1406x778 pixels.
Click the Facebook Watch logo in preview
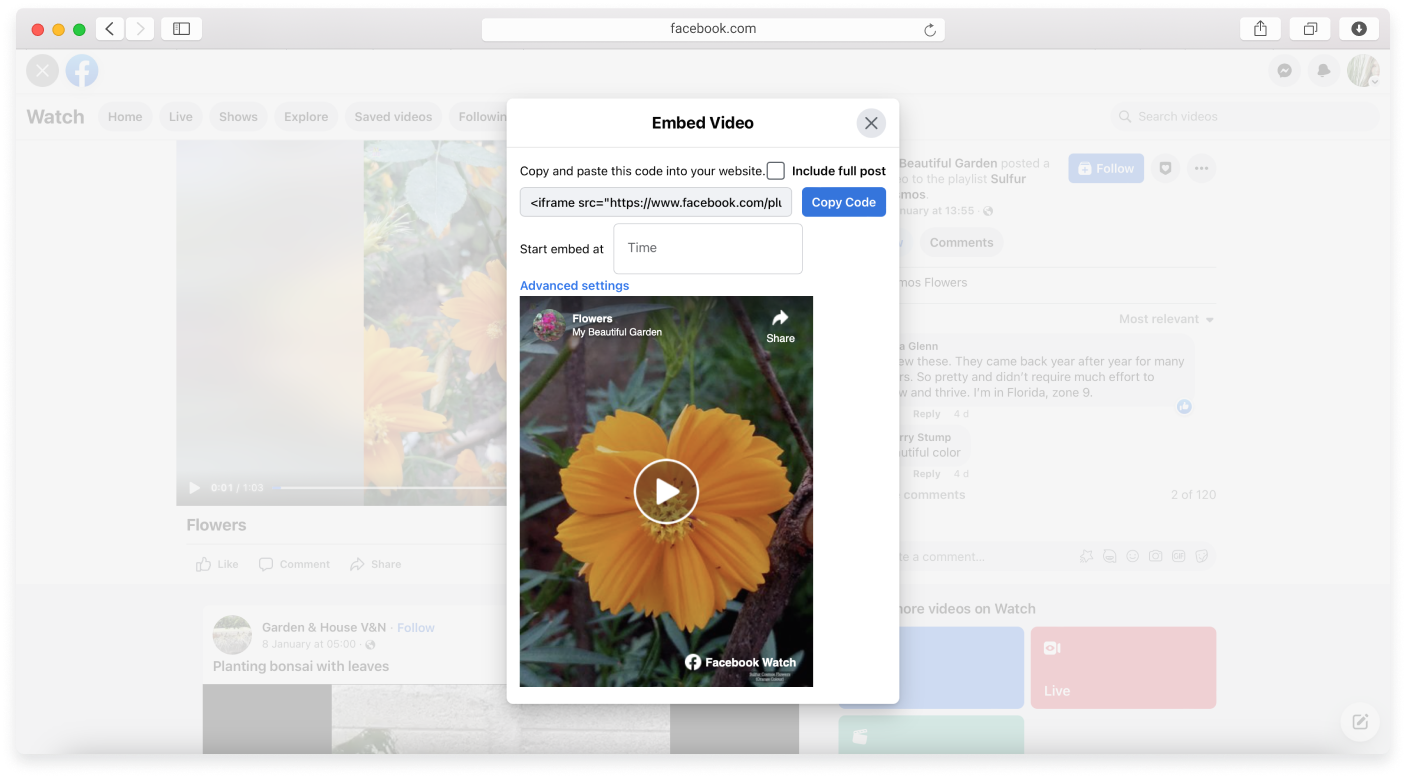click(740, 662)
